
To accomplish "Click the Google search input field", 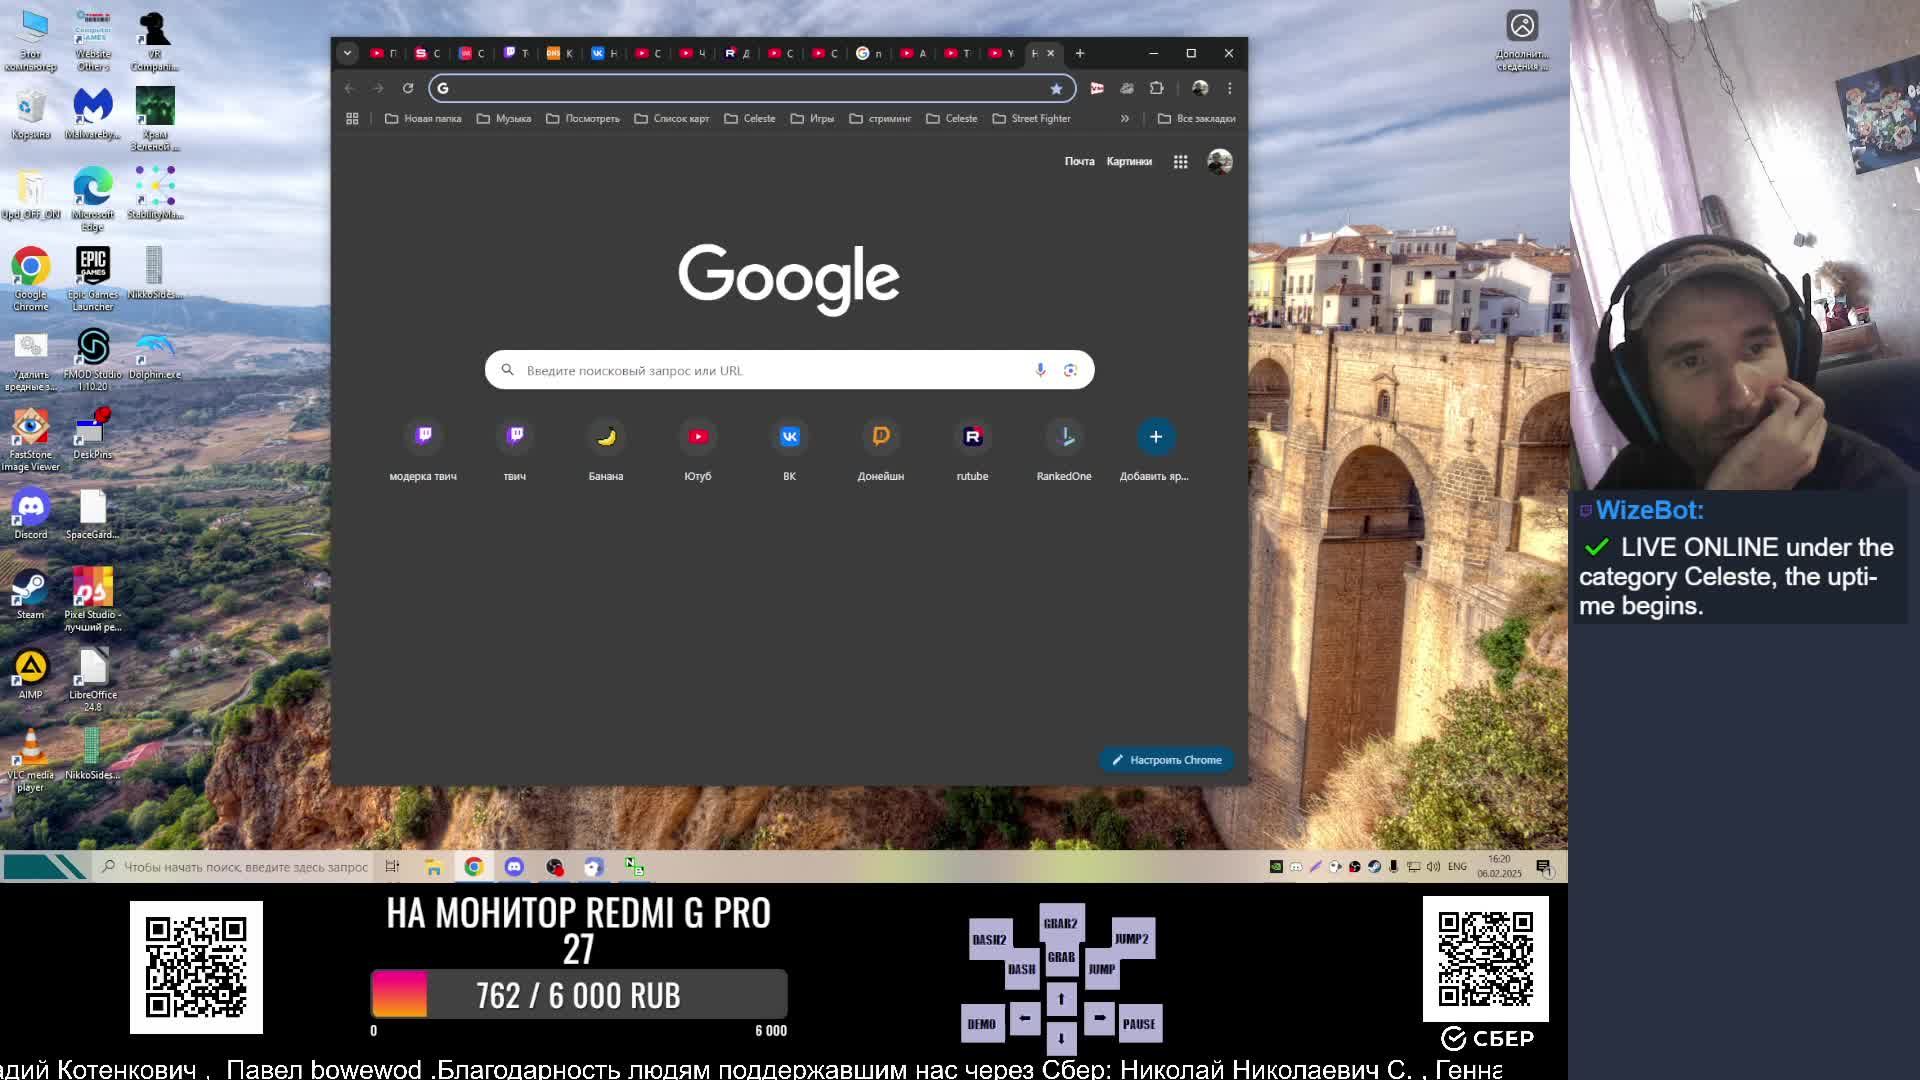I will pos(787,369).
